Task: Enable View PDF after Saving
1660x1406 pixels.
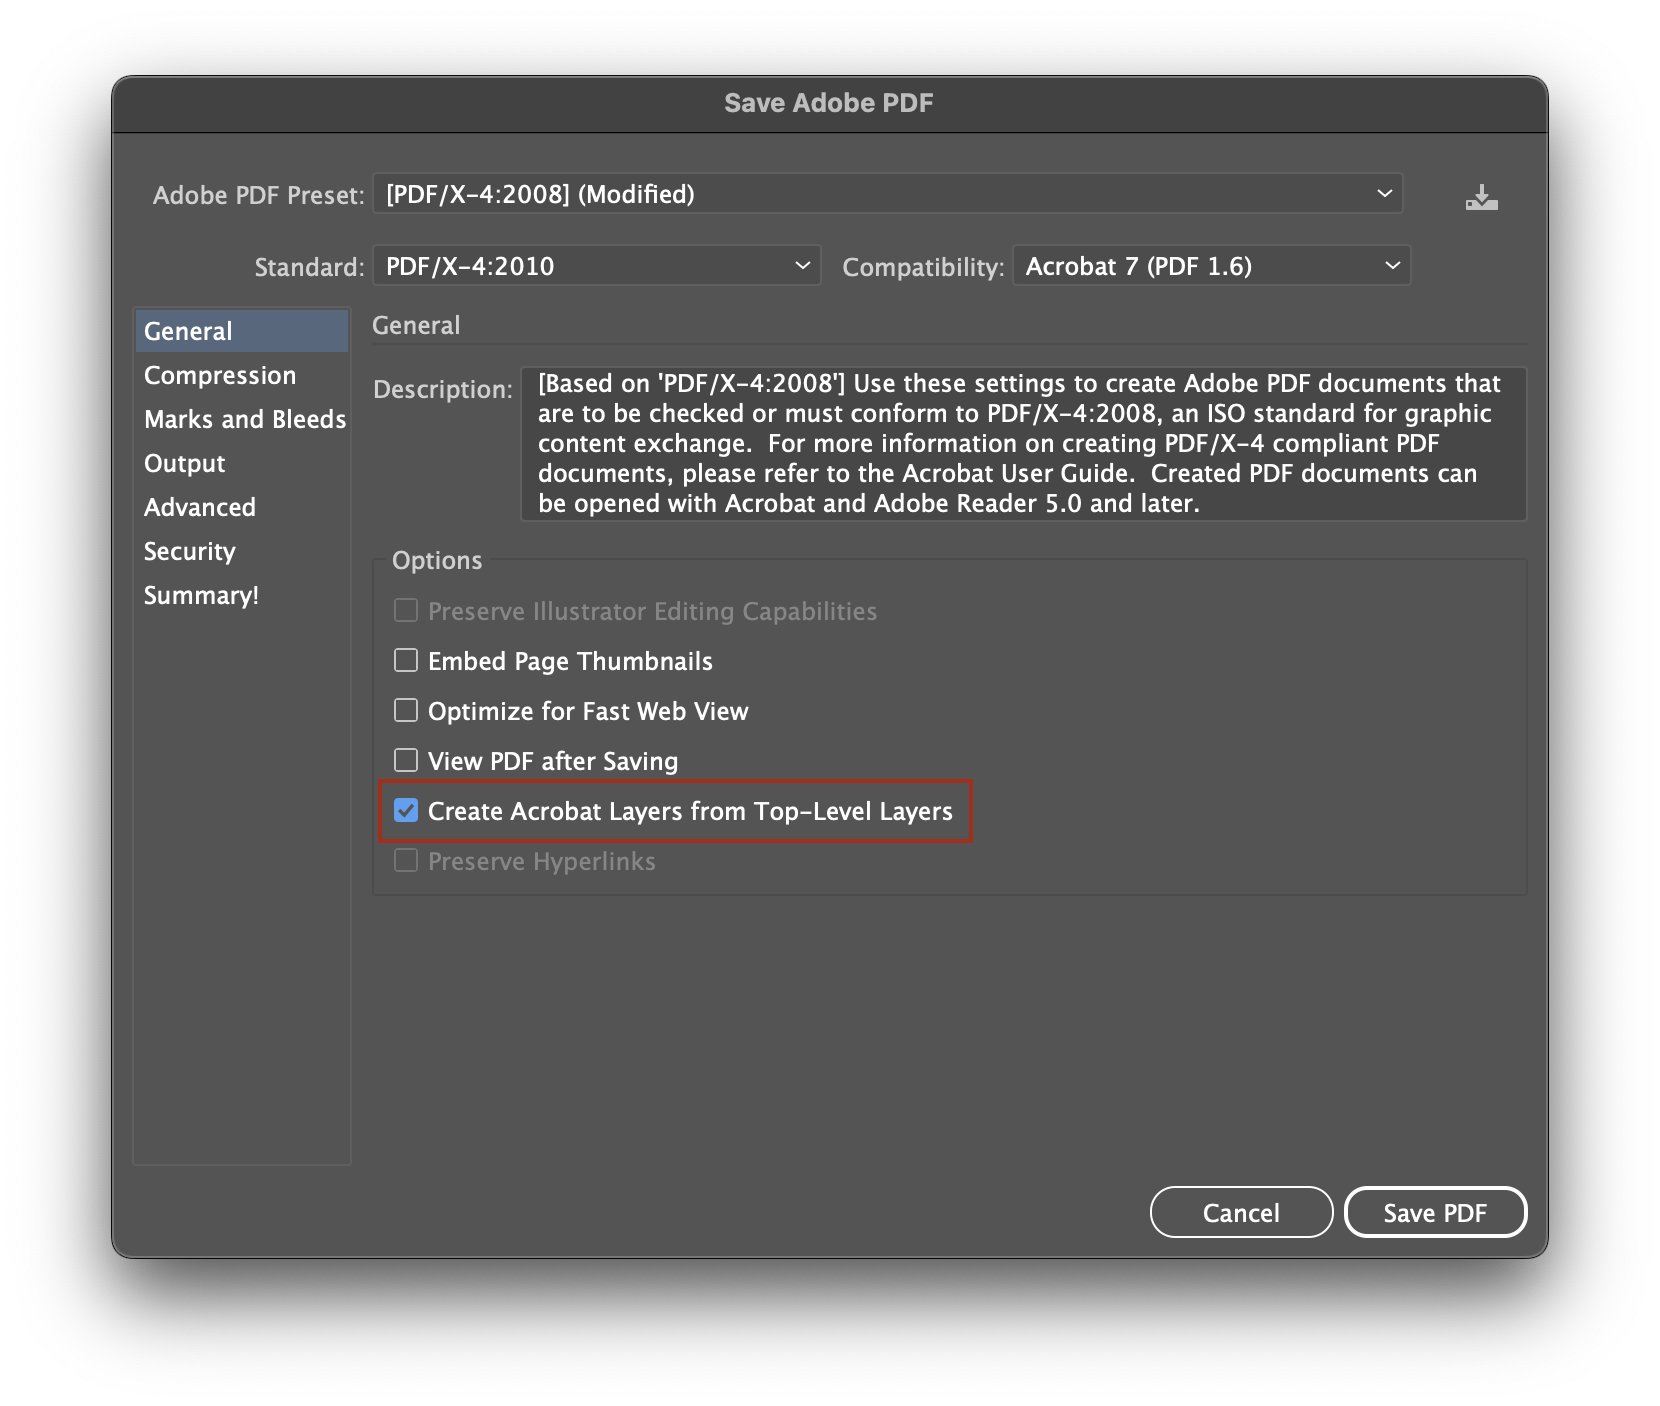Action: (x=406, y=760)
